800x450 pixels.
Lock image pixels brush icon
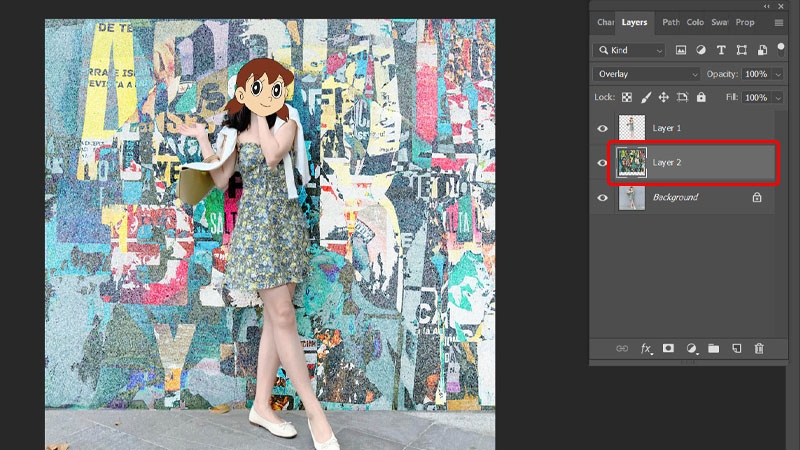(646, 97)
